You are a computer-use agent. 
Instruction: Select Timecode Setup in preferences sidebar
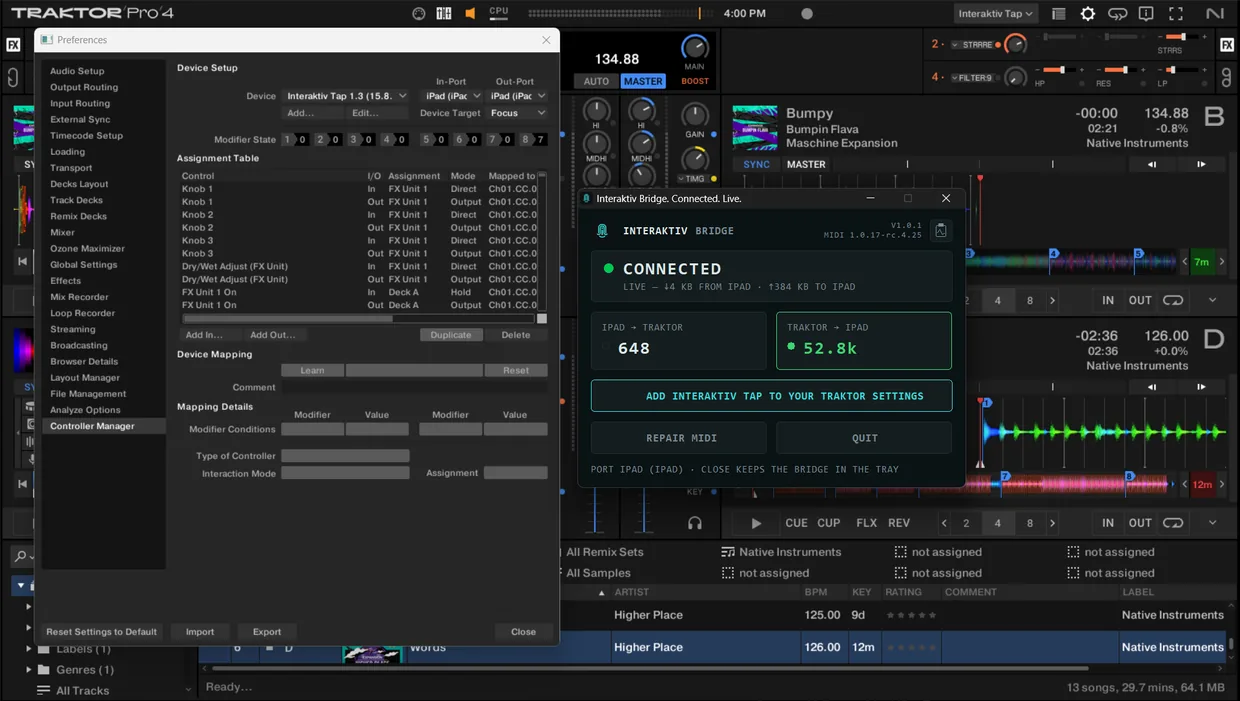(103, 136)
